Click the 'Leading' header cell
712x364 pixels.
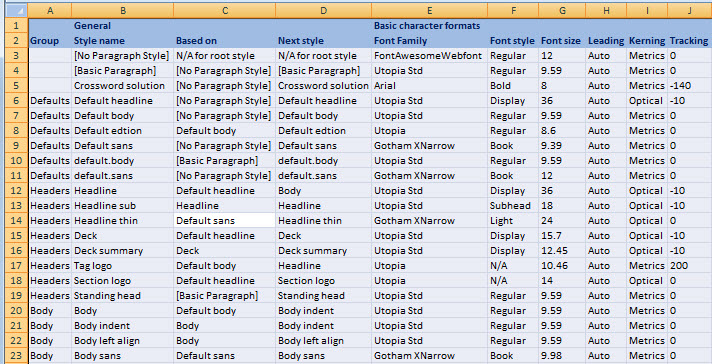coord(606,40)
